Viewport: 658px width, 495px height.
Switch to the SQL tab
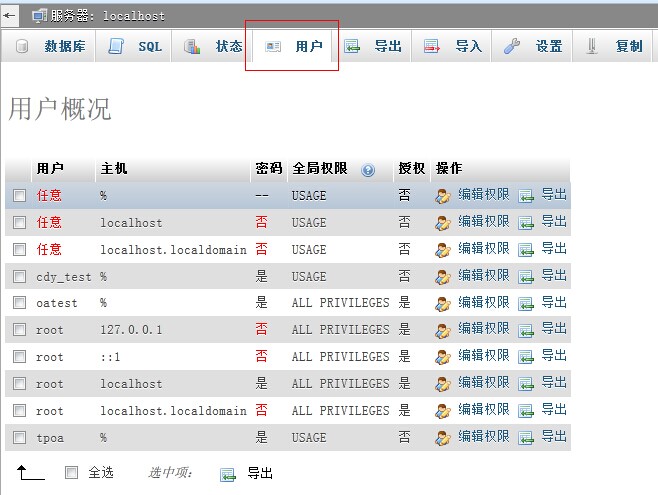[134, 46]
